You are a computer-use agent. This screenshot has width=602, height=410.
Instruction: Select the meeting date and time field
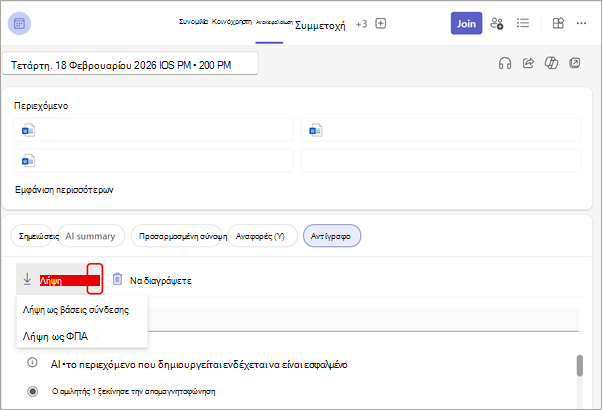point(131,64)
